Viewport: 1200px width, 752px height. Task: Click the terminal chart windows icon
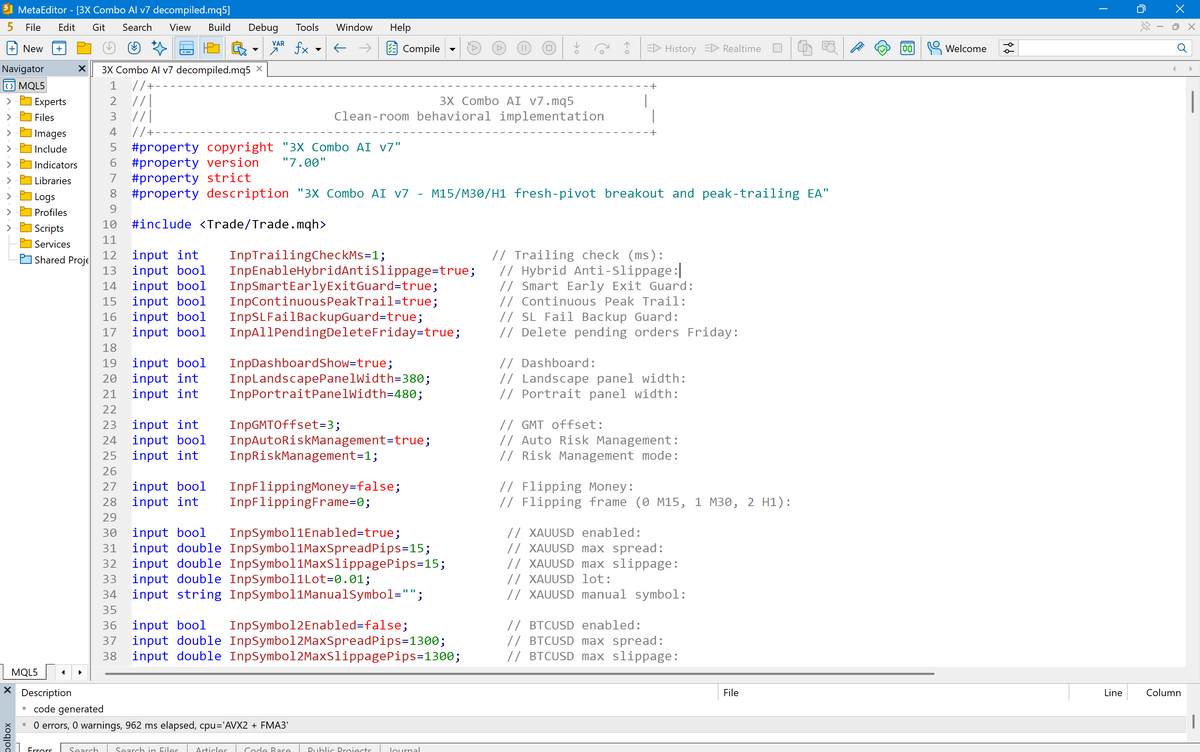[806, 48]
